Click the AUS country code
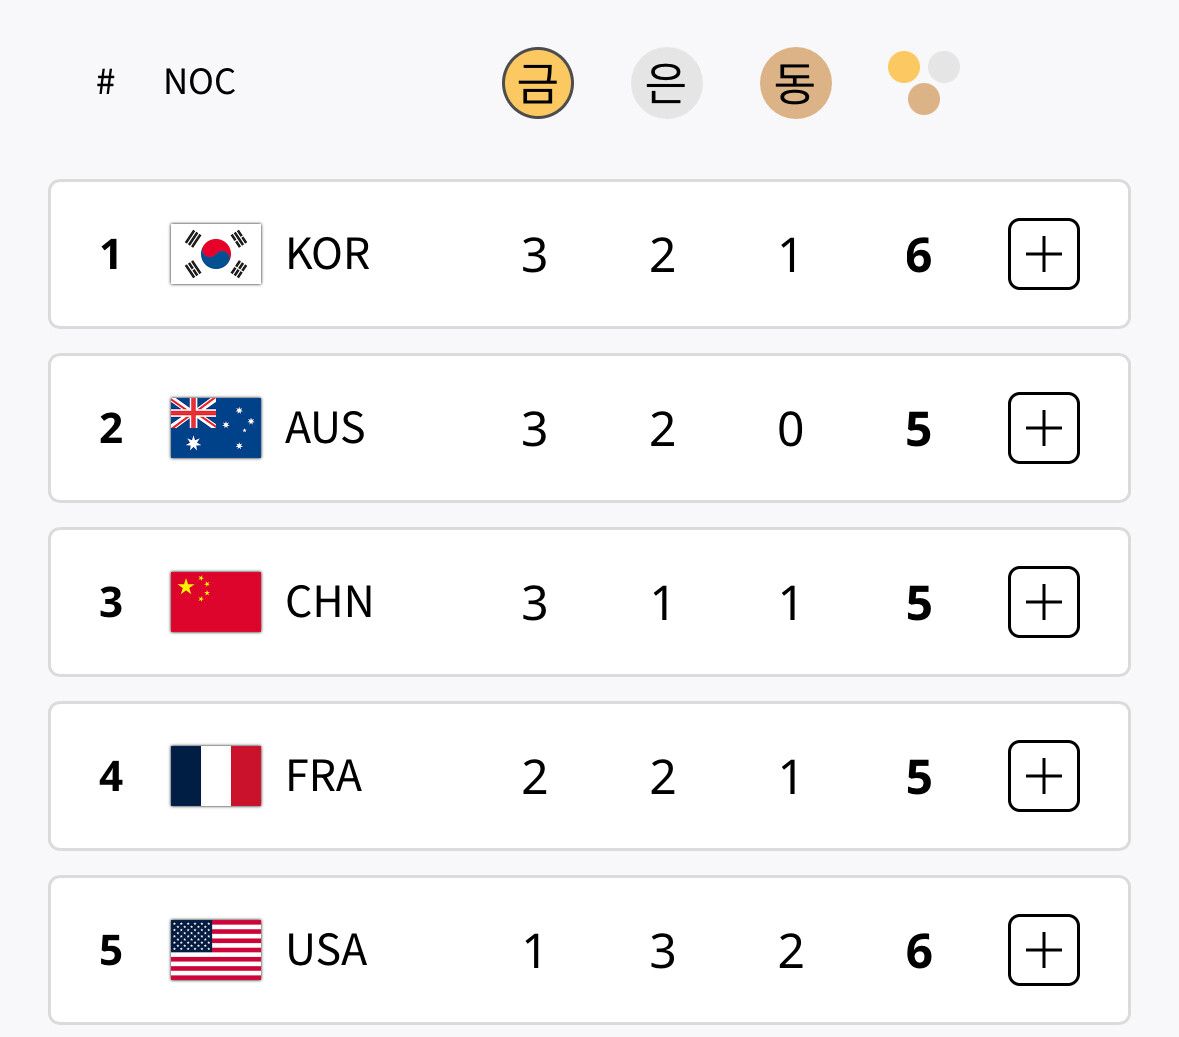1179x1037 pixels. (x=325, y=428)
